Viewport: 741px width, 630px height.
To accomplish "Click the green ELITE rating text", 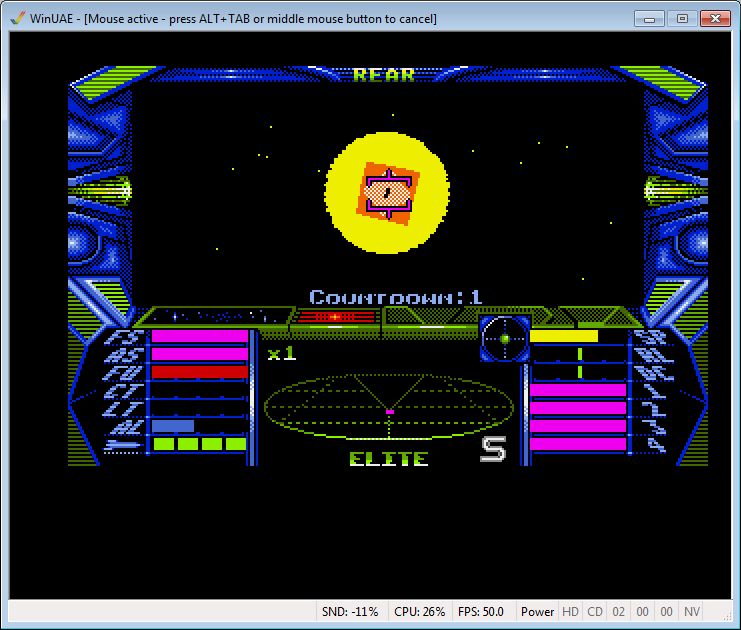I will tap(389, 459).
